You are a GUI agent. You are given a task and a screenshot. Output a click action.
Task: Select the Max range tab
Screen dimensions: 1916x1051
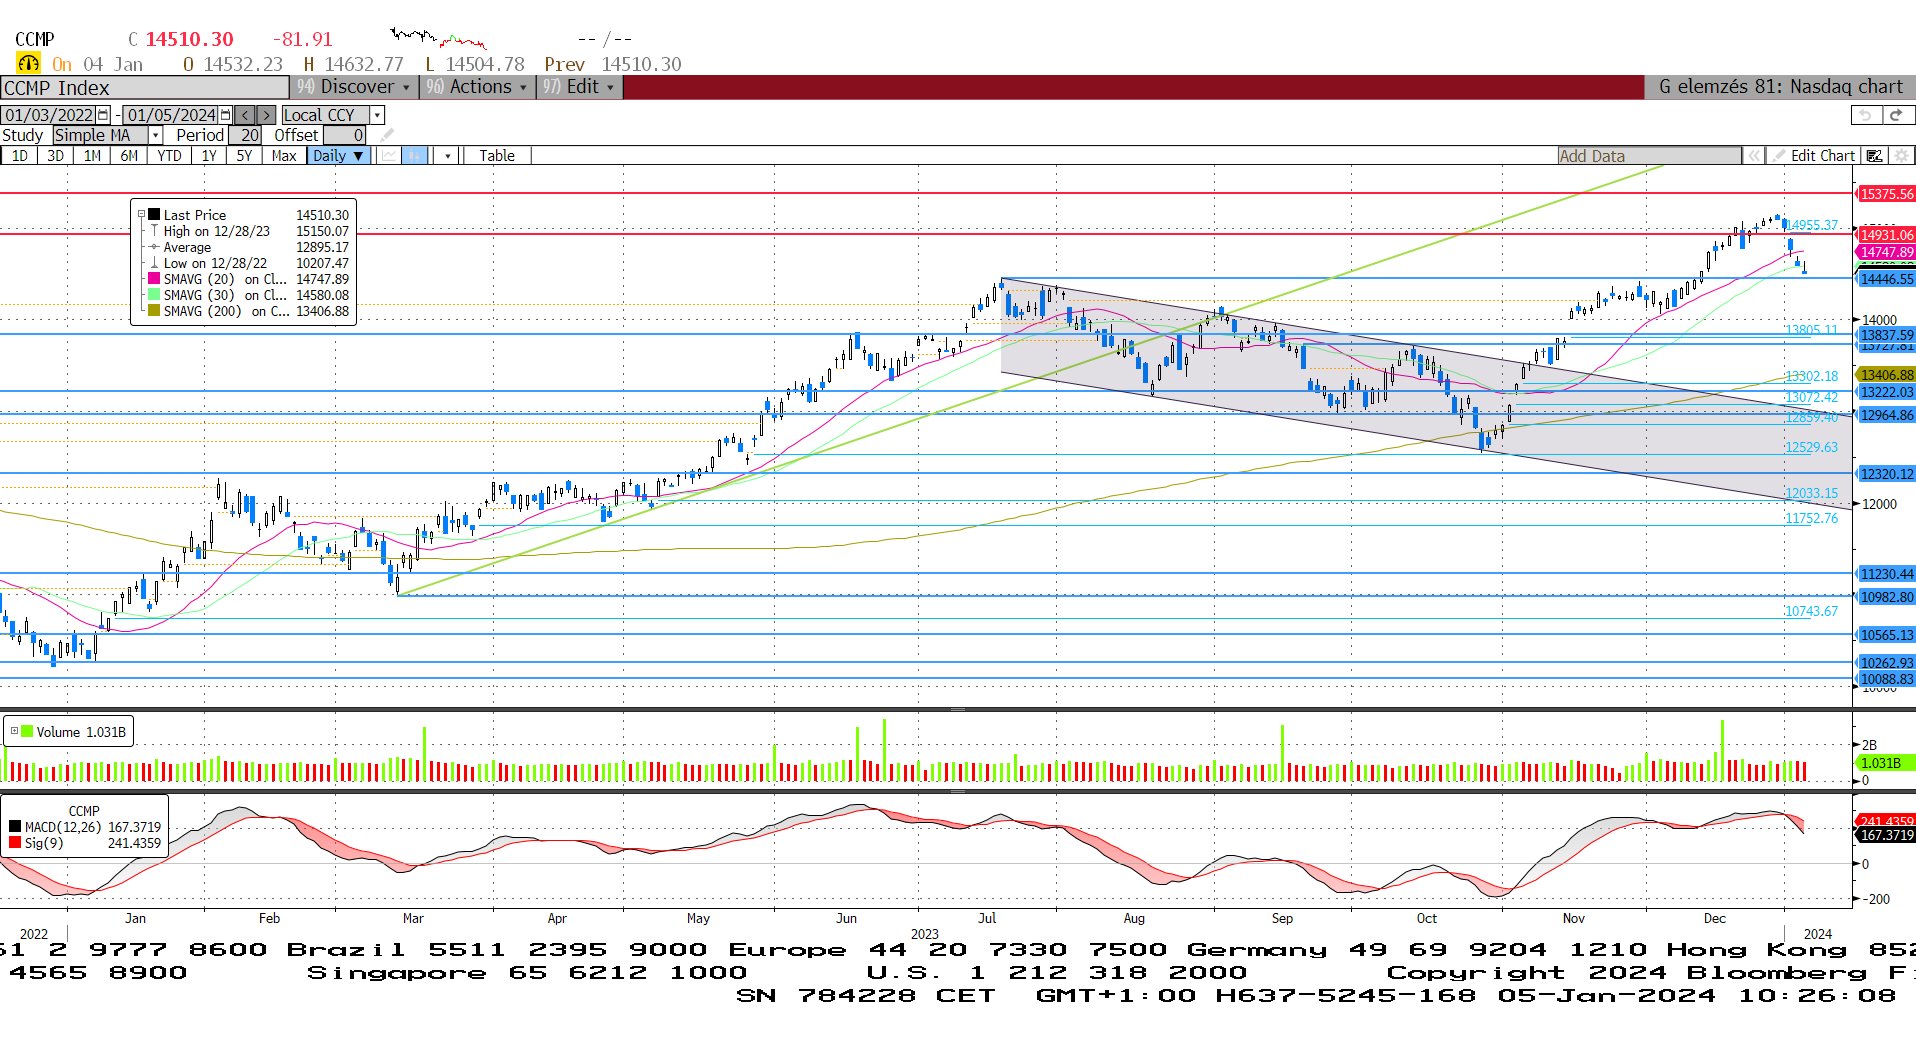(x=284, y=156)
